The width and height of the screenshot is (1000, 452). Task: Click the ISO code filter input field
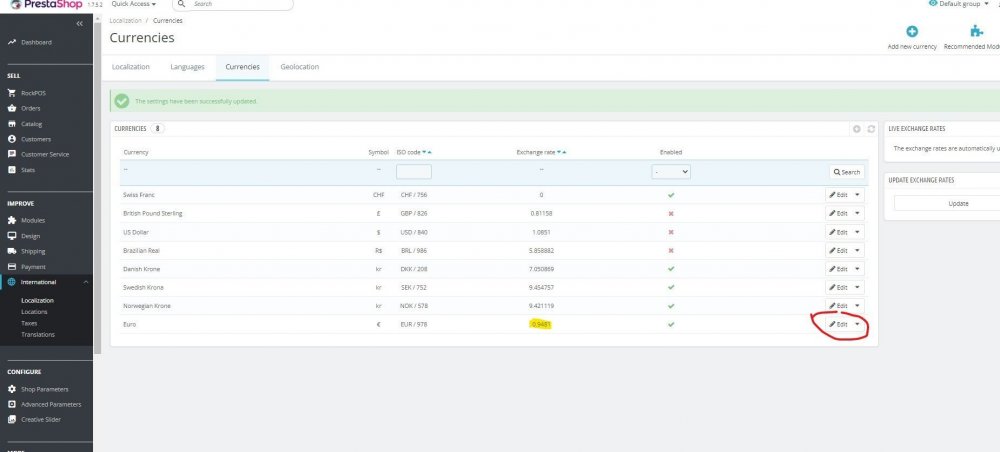pos(414,172)
